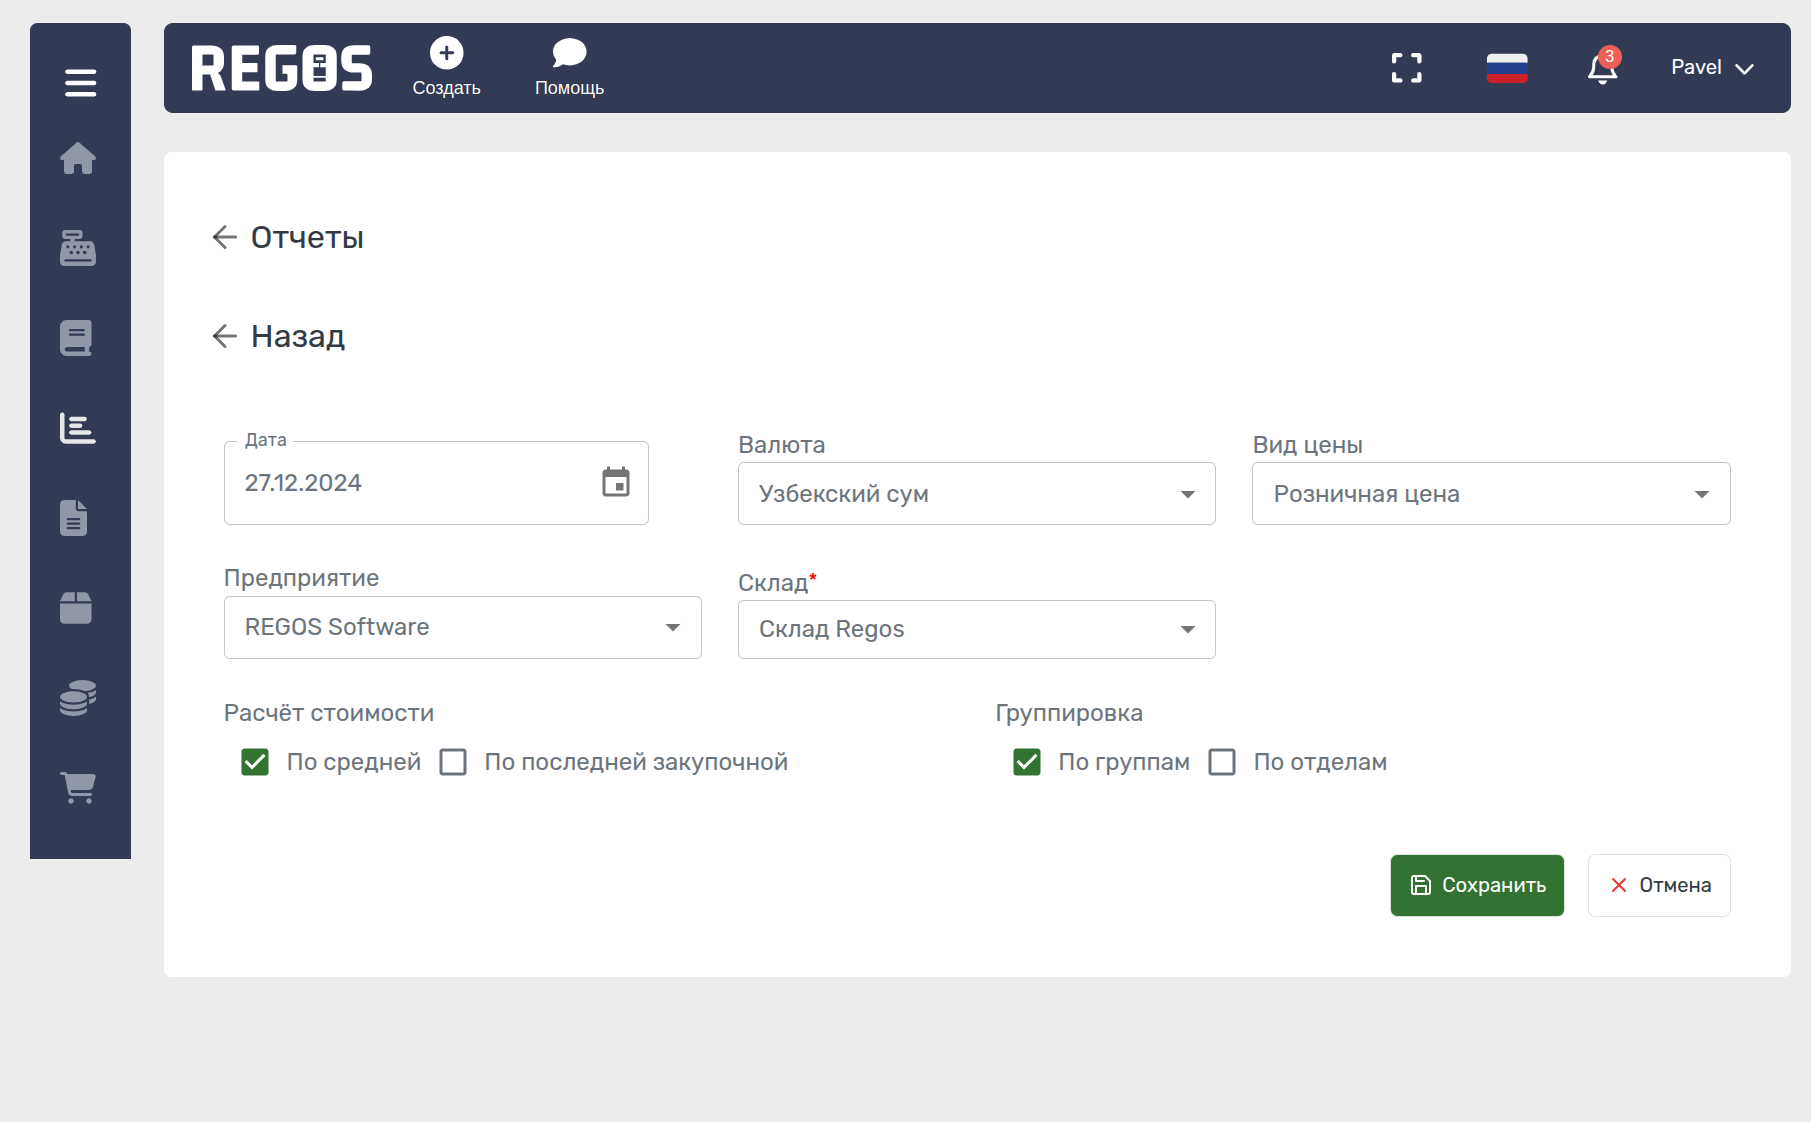Uncheck the По средней checkbox
This screenshot has height=1122, width=1811.
[255, 762]
